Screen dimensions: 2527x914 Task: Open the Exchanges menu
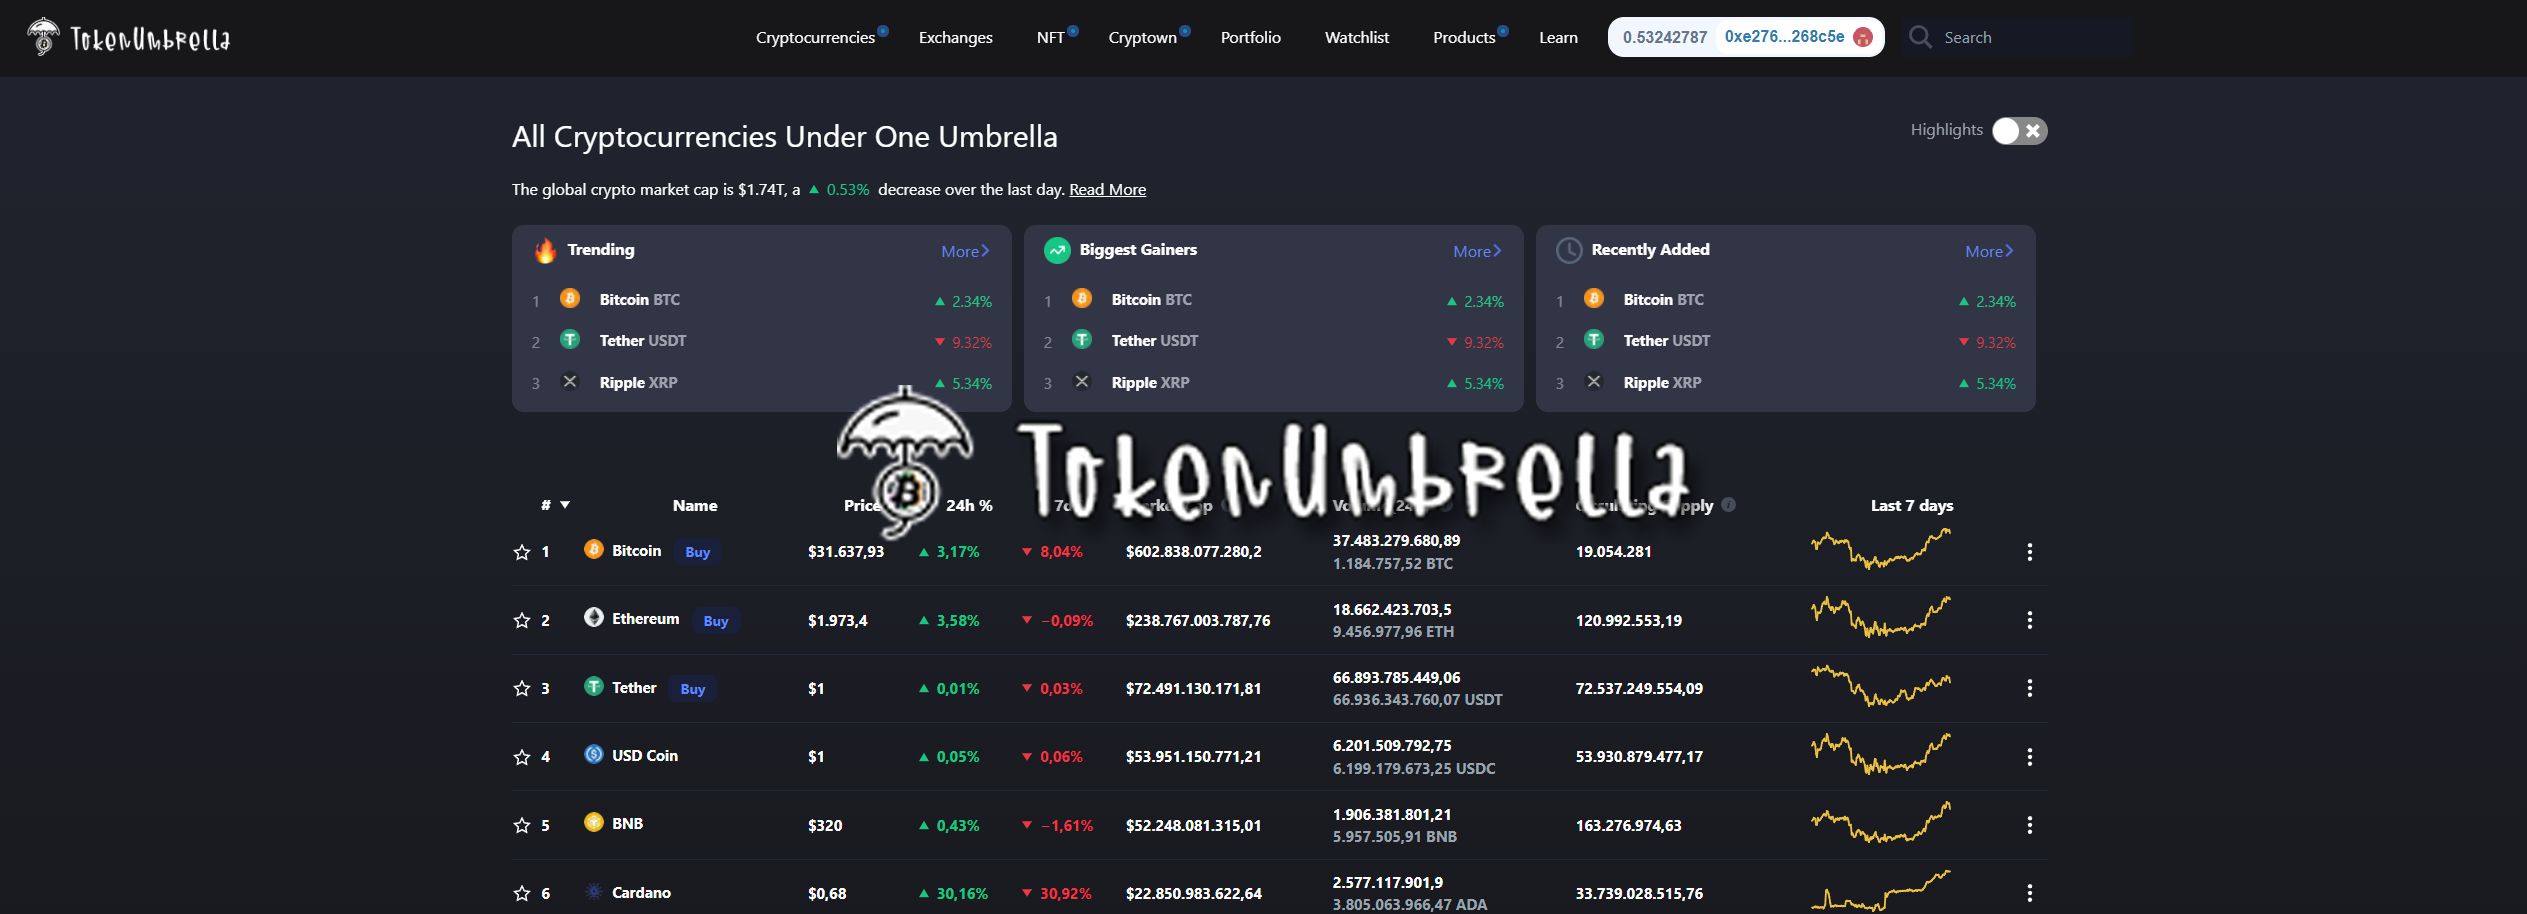coord(956,37)
